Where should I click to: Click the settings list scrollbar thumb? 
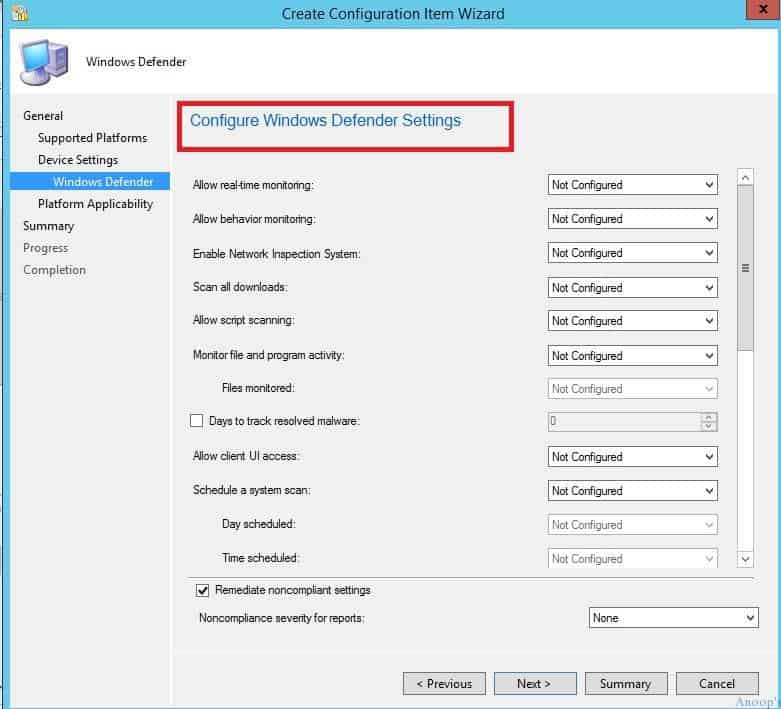coord(745,268)
